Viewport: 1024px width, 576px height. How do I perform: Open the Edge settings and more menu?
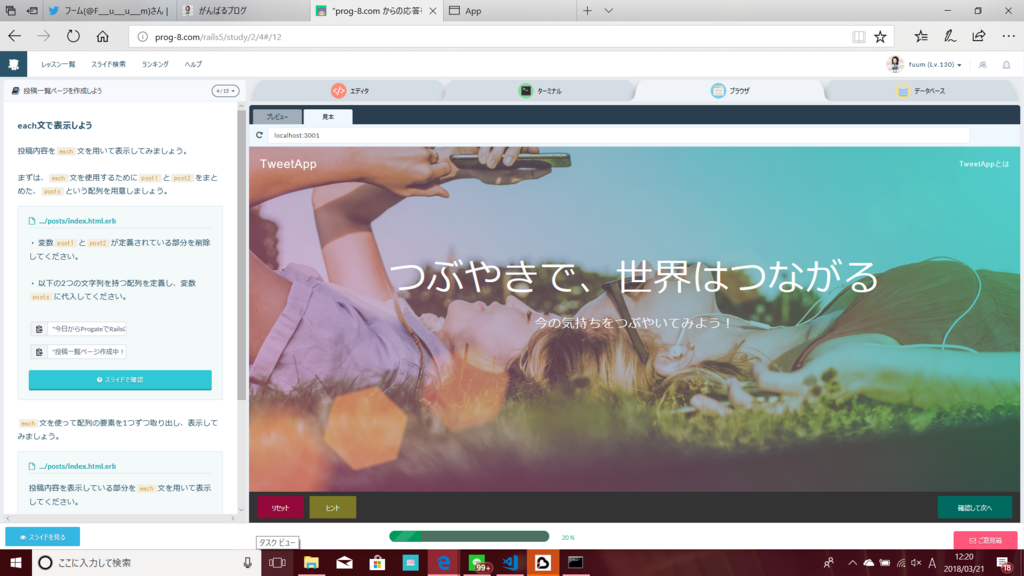(x=1008, y=37)
